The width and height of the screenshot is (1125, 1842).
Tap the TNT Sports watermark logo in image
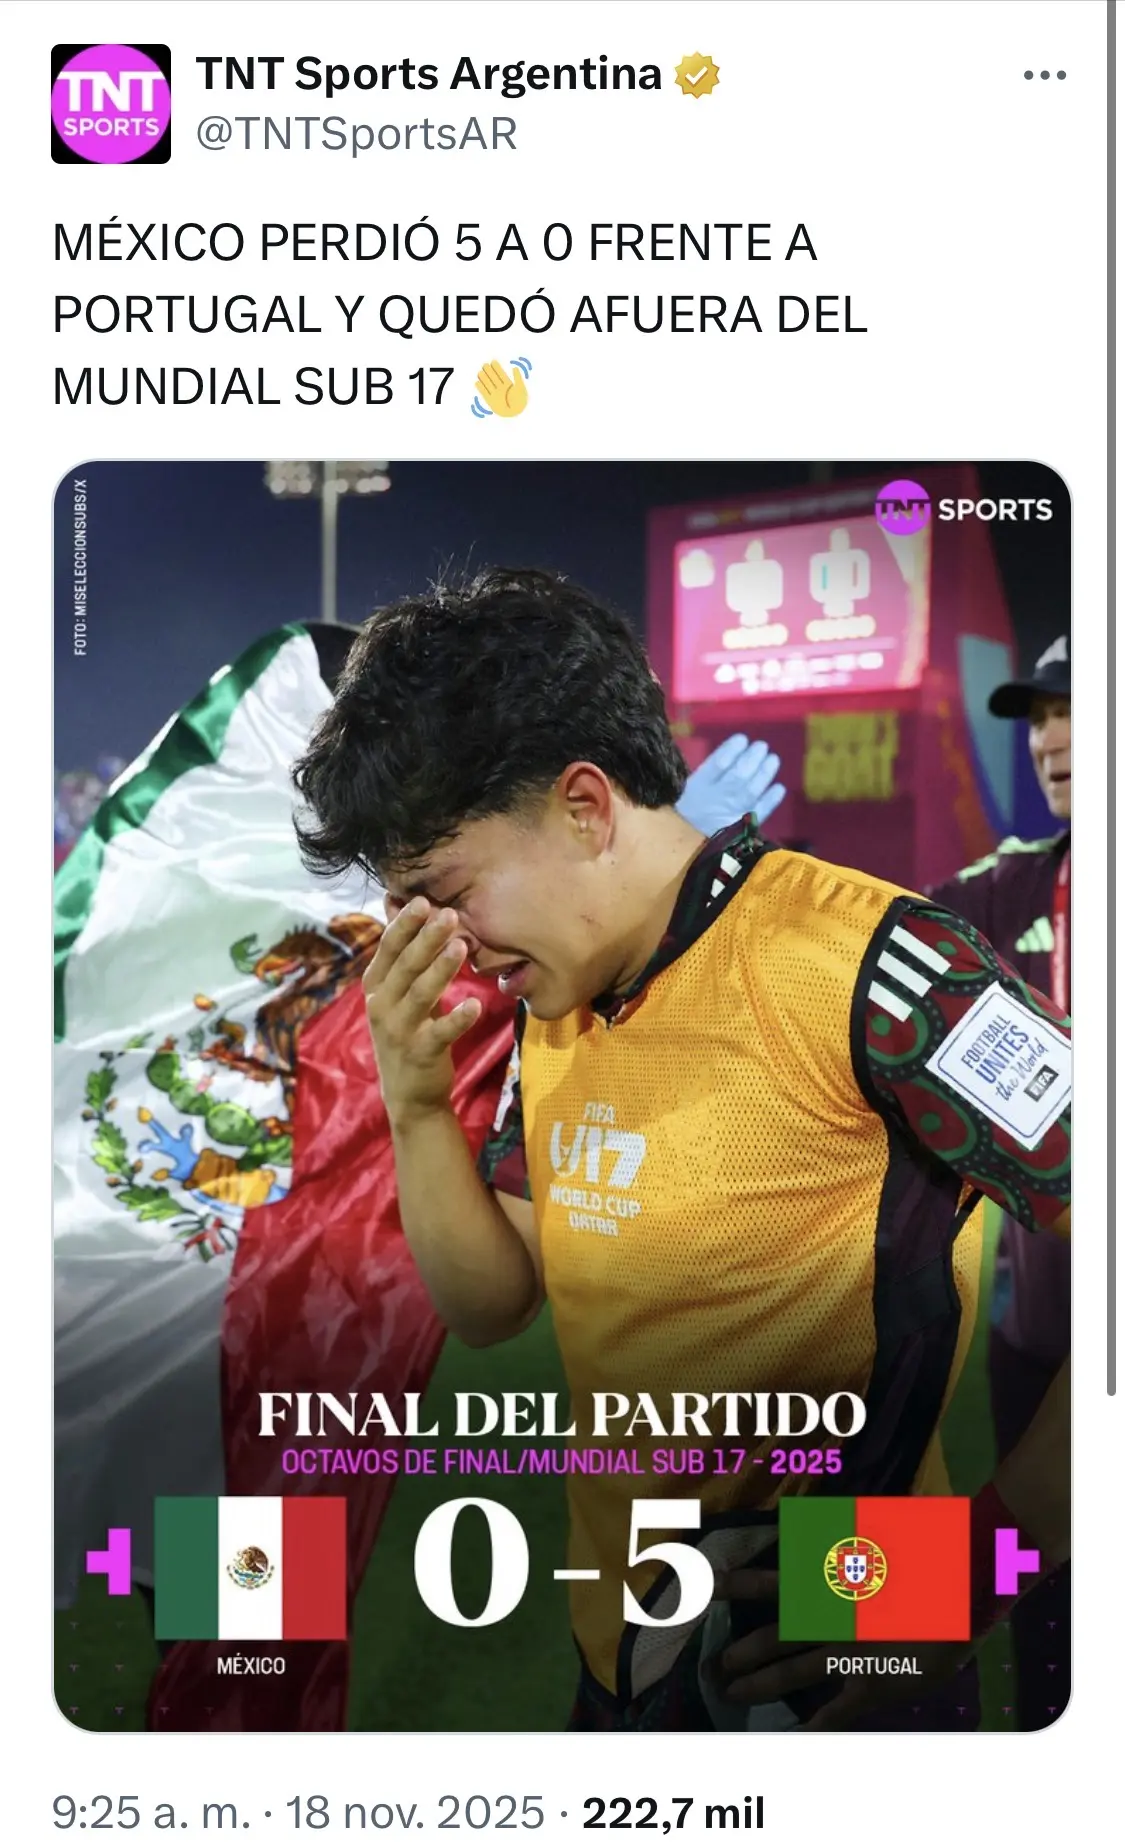[964, 509]
